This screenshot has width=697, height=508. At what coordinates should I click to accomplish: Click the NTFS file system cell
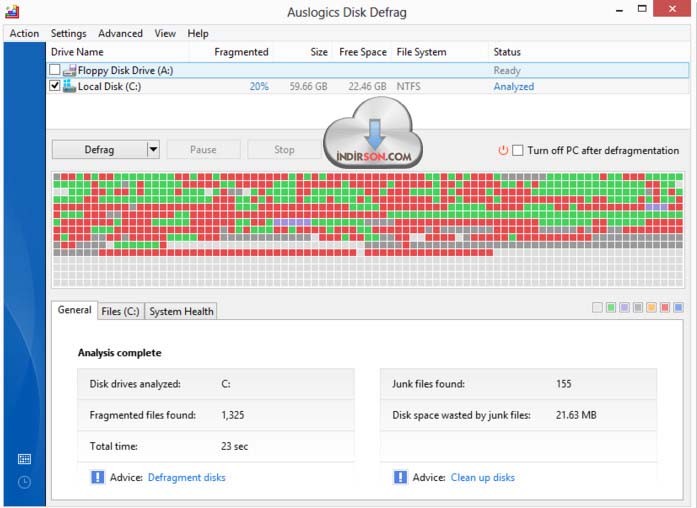tap(409, 86)
